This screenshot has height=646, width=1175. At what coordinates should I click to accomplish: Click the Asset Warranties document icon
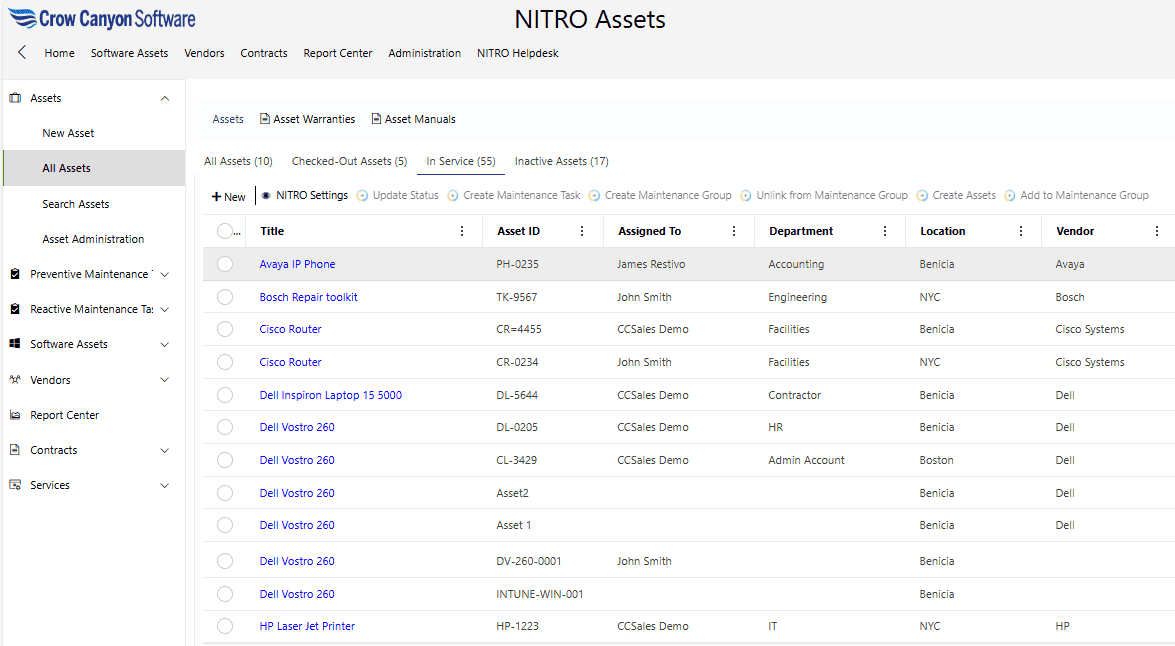pos(265,118)
